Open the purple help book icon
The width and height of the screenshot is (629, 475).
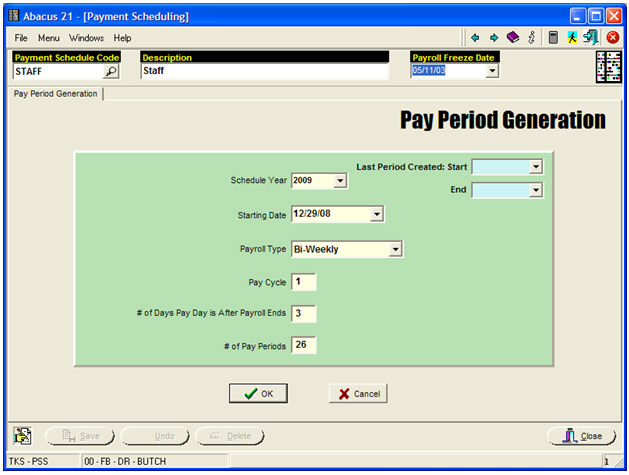tap(512, 37)
